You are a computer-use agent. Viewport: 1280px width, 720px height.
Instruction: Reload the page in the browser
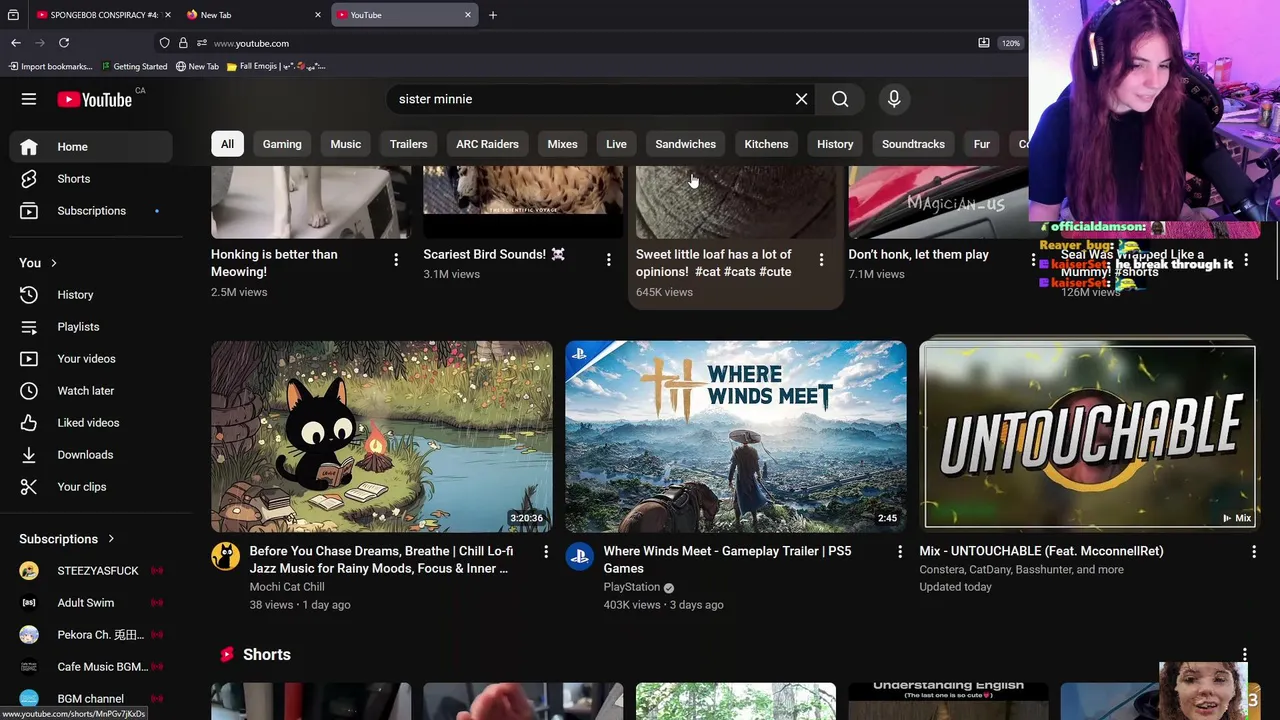64,43
